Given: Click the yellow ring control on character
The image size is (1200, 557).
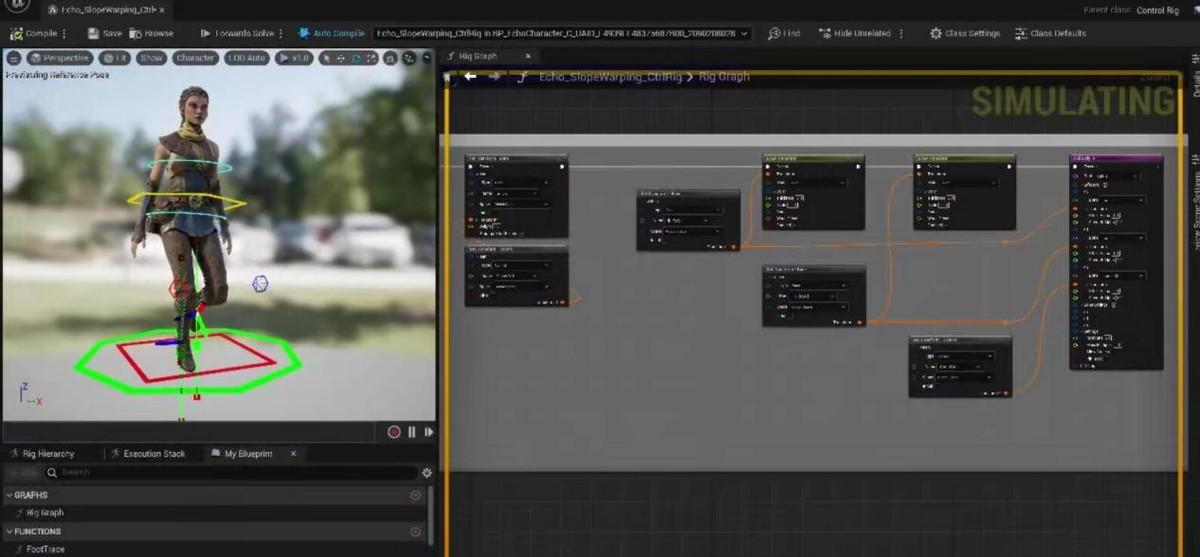Looking at the screenshot, I should click(186, 201).
